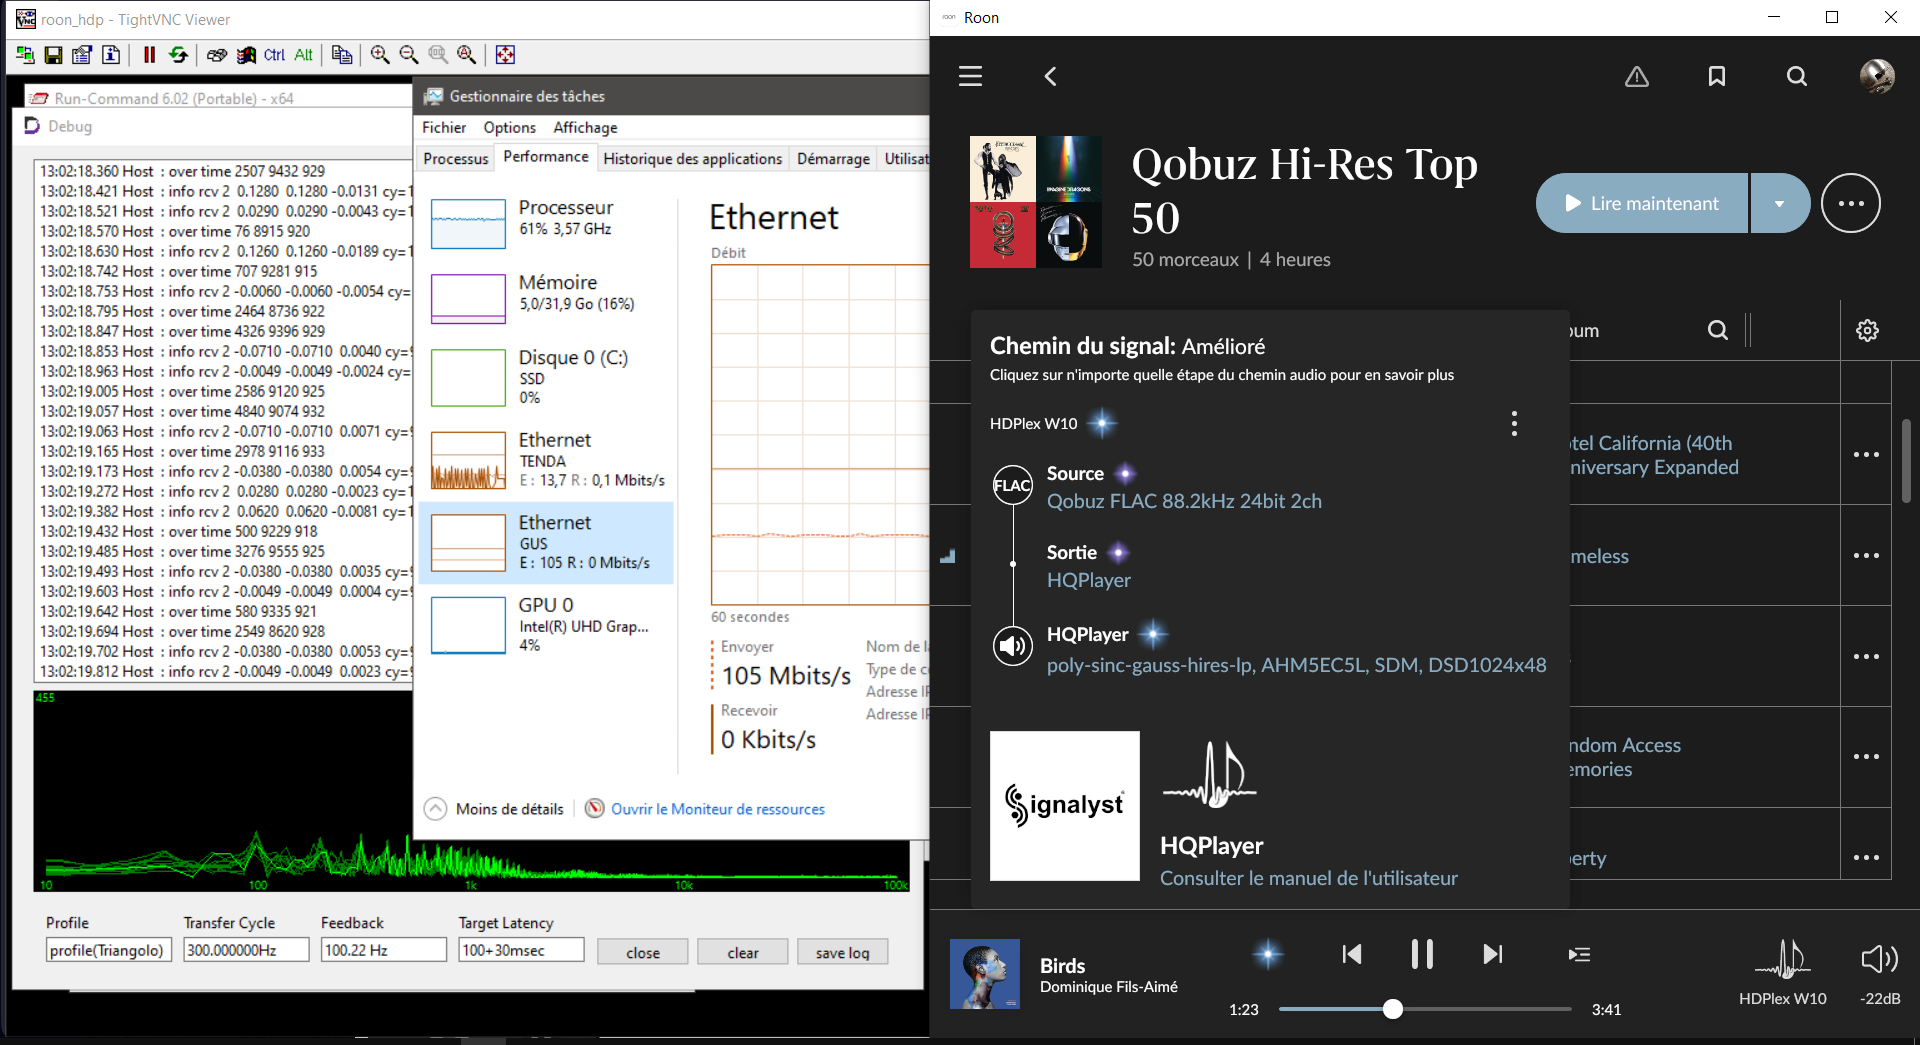Switch TightVNC to full screen
Image resolution: width=1920 pixels, height=1045 pixels.
tap(505, 55)
